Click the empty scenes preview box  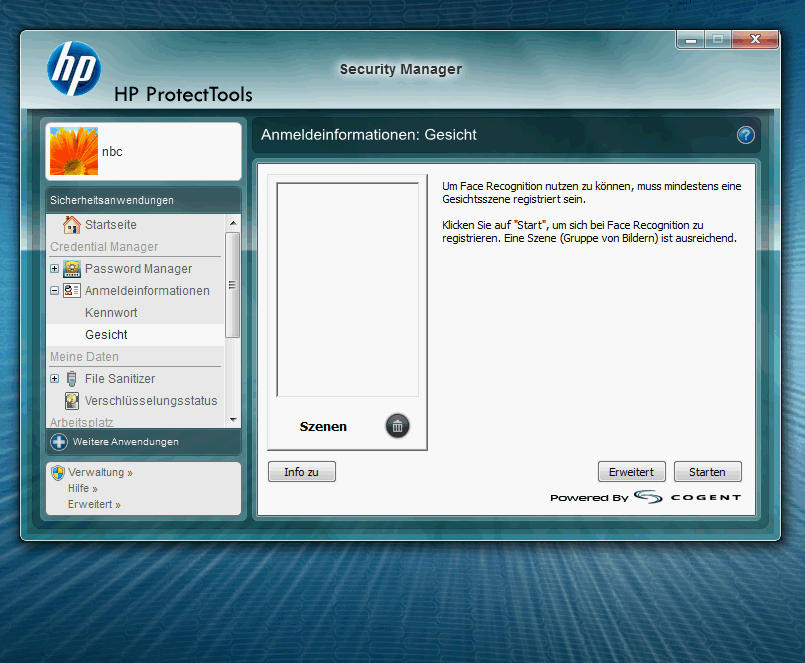(348, 290)
